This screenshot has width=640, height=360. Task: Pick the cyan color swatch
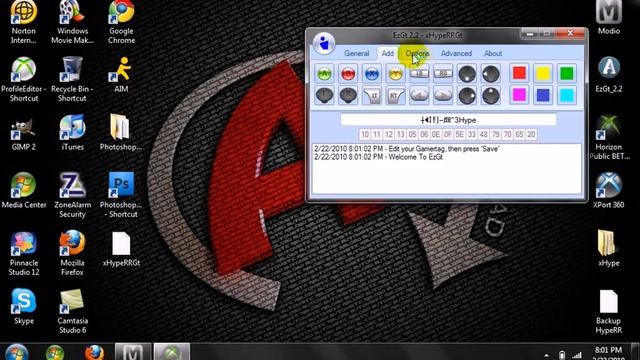(567, 95)
